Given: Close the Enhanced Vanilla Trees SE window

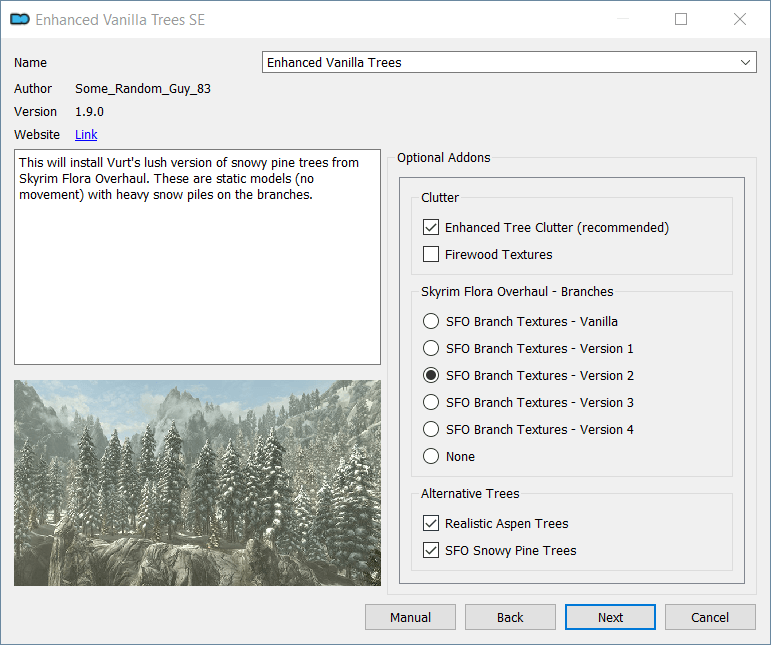Looking at the screenshot, I should click(x=740, y=19).
